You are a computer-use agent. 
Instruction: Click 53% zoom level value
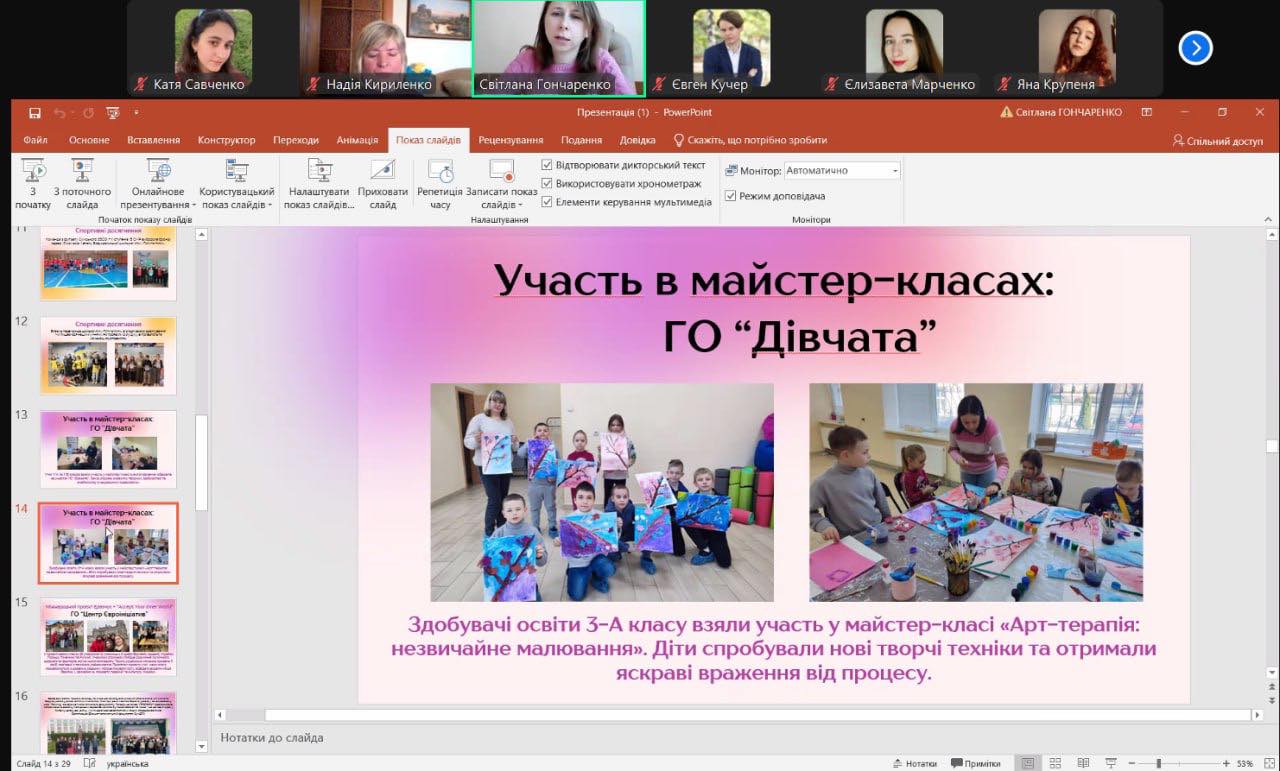[1245, 763]
